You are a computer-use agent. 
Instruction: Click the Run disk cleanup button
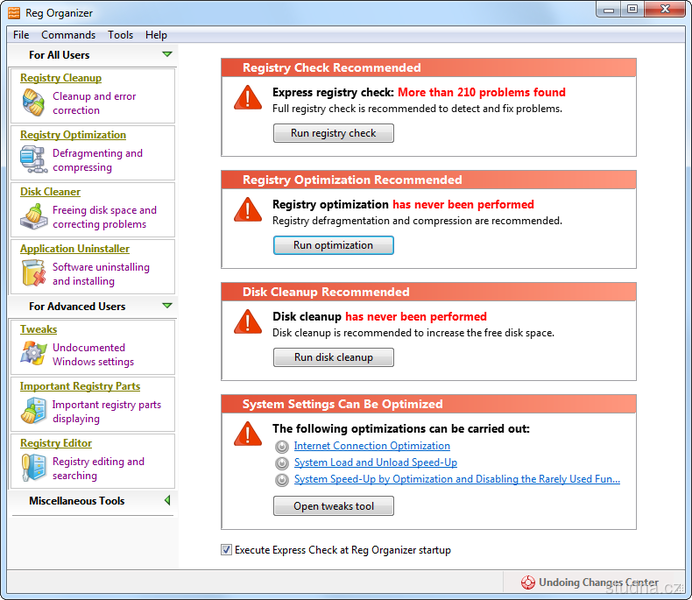click(333, 357)
